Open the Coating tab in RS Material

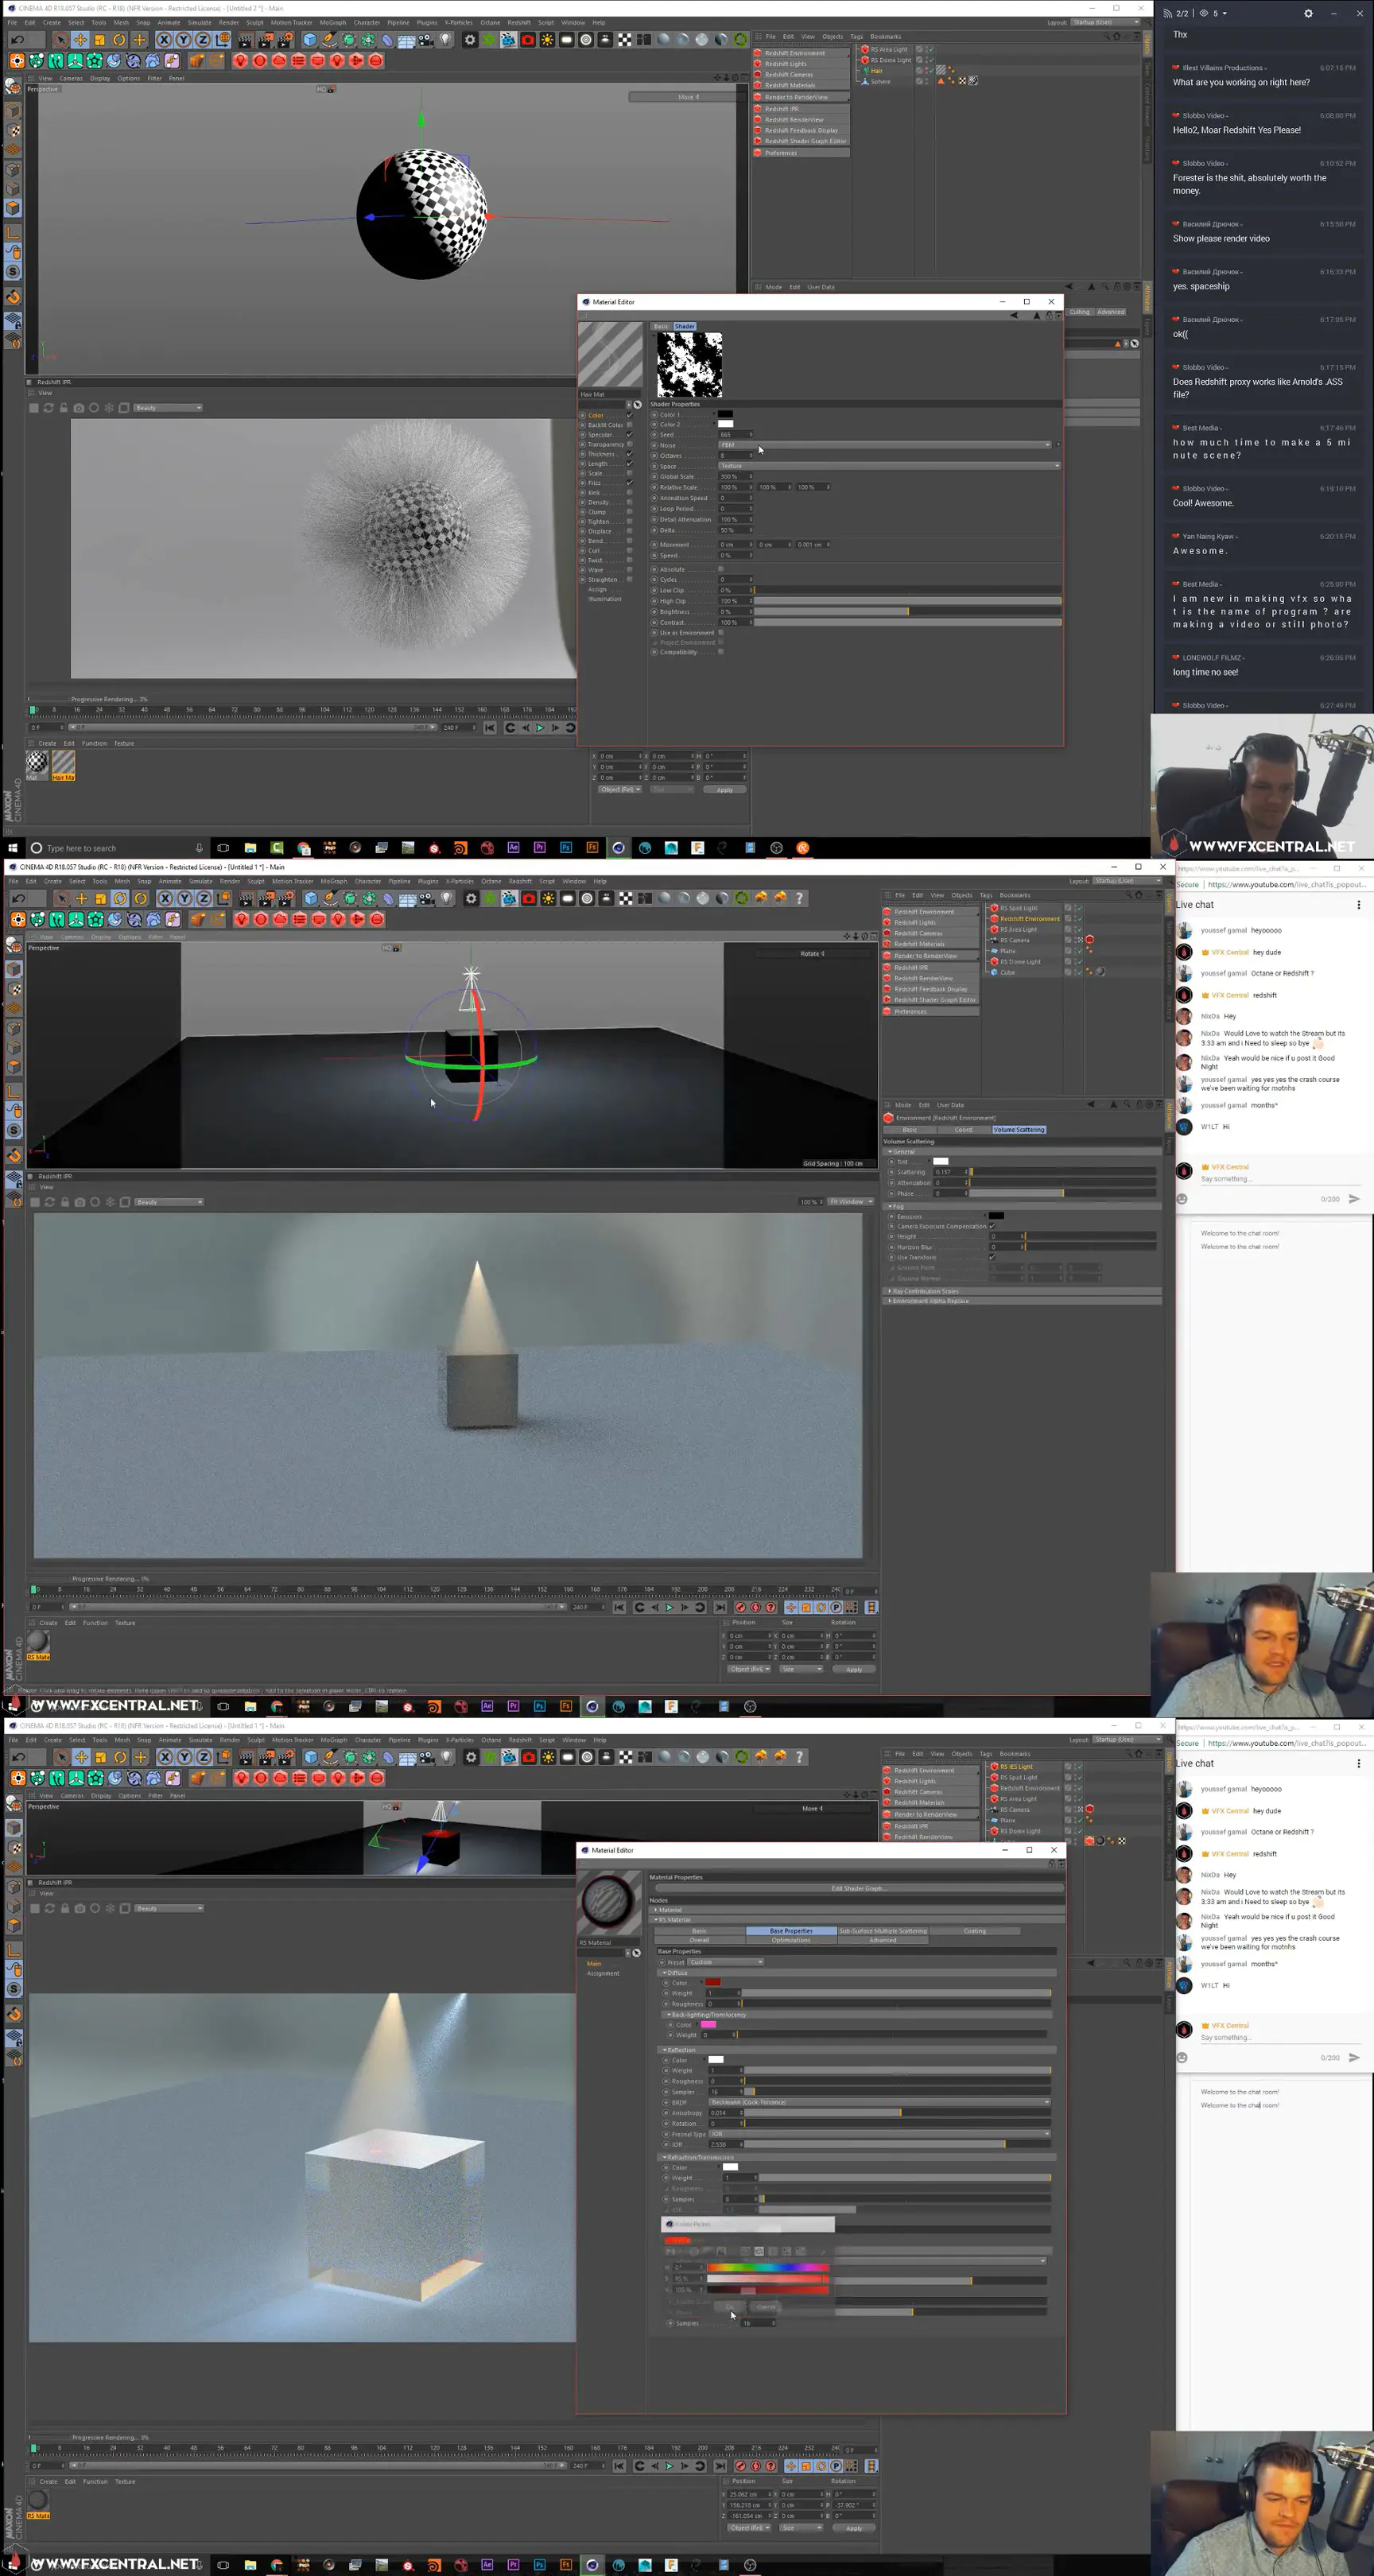[974, 1931]
